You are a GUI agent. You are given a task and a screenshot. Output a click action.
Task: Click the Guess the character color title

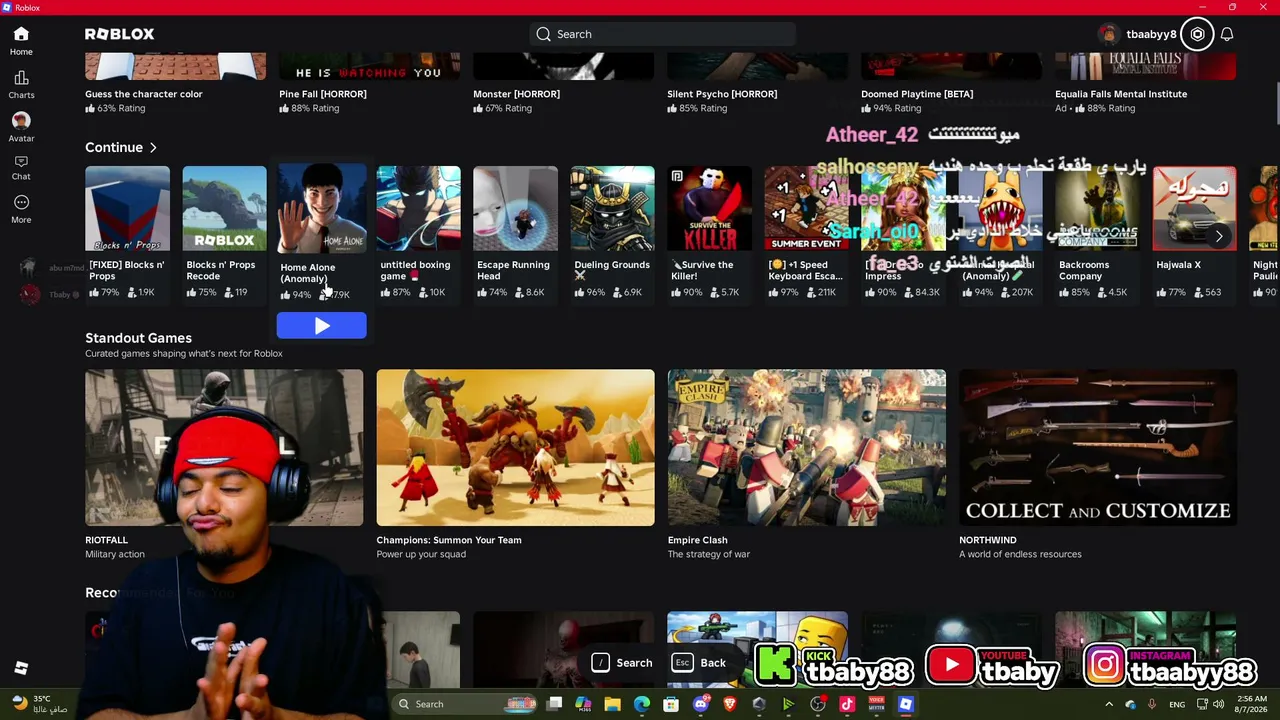click(144, 94)
